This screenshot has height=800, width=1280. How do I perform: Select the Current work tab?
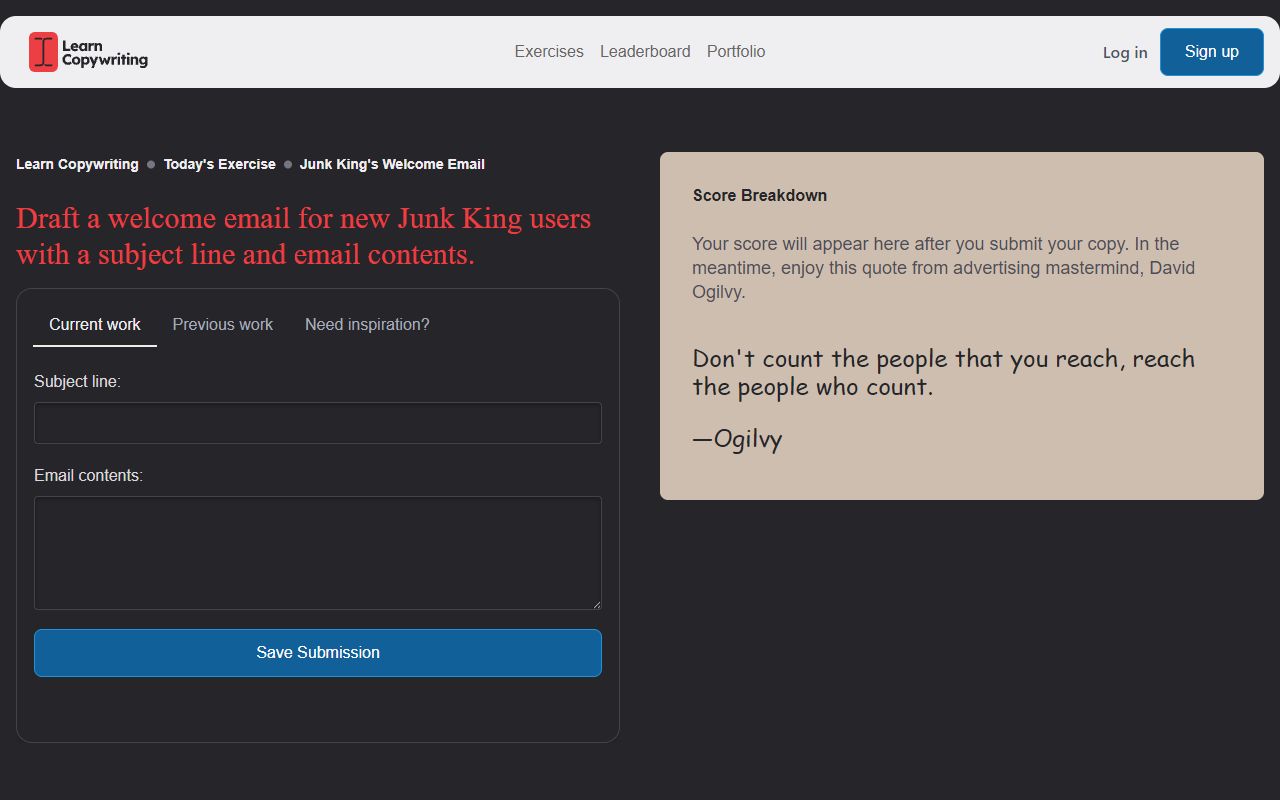(x=95, y=324)
